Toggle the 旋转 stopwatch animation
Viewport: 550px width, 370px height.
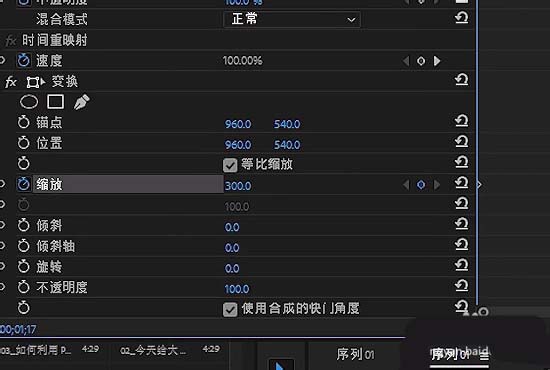[x=24, y=267]
